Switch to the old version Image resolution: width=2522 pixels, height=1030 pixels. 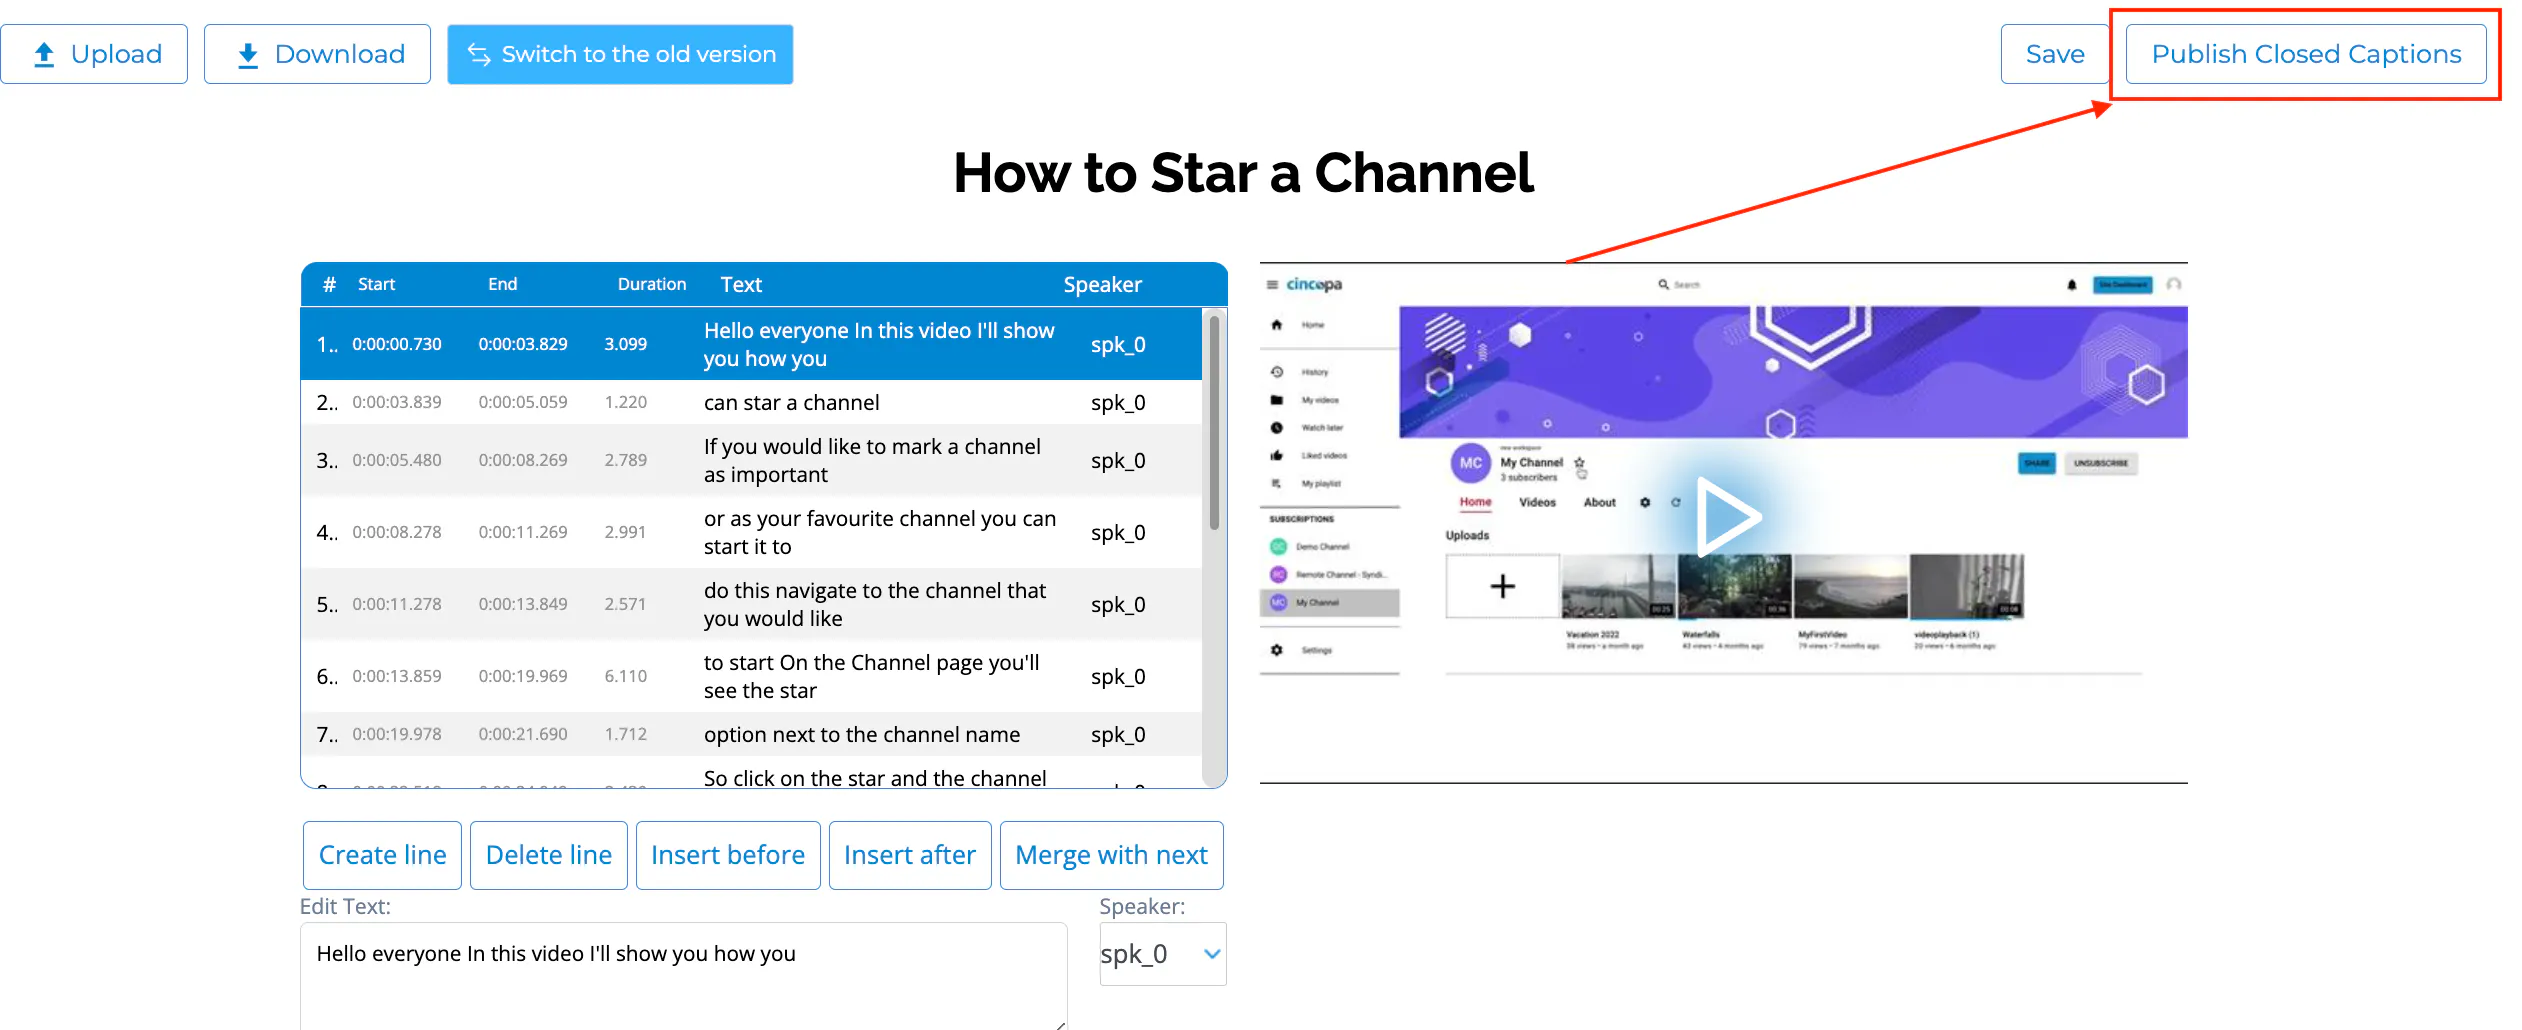click(x=620, y=54)
